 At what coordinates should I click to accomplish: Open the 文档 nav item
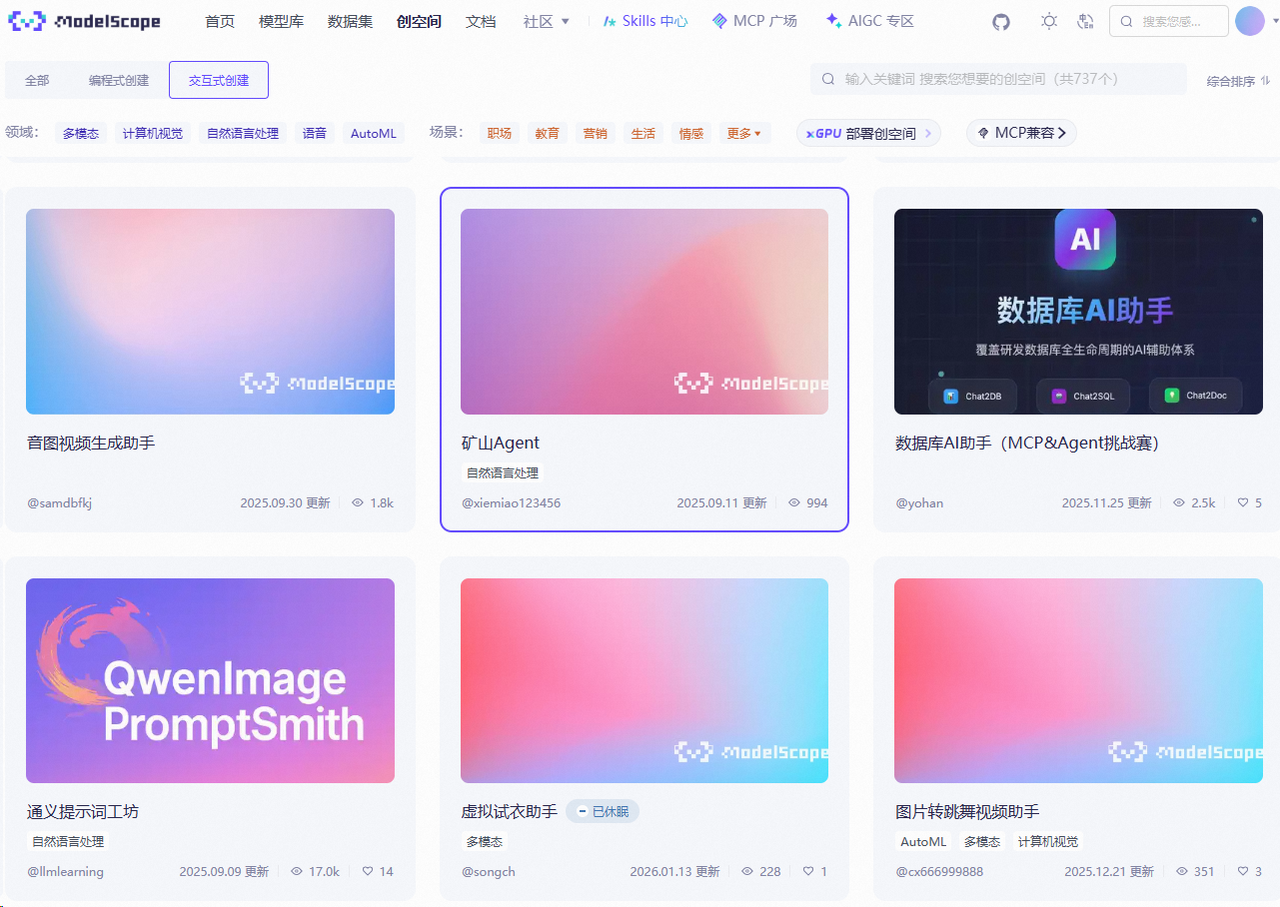(x=481, y=21)
